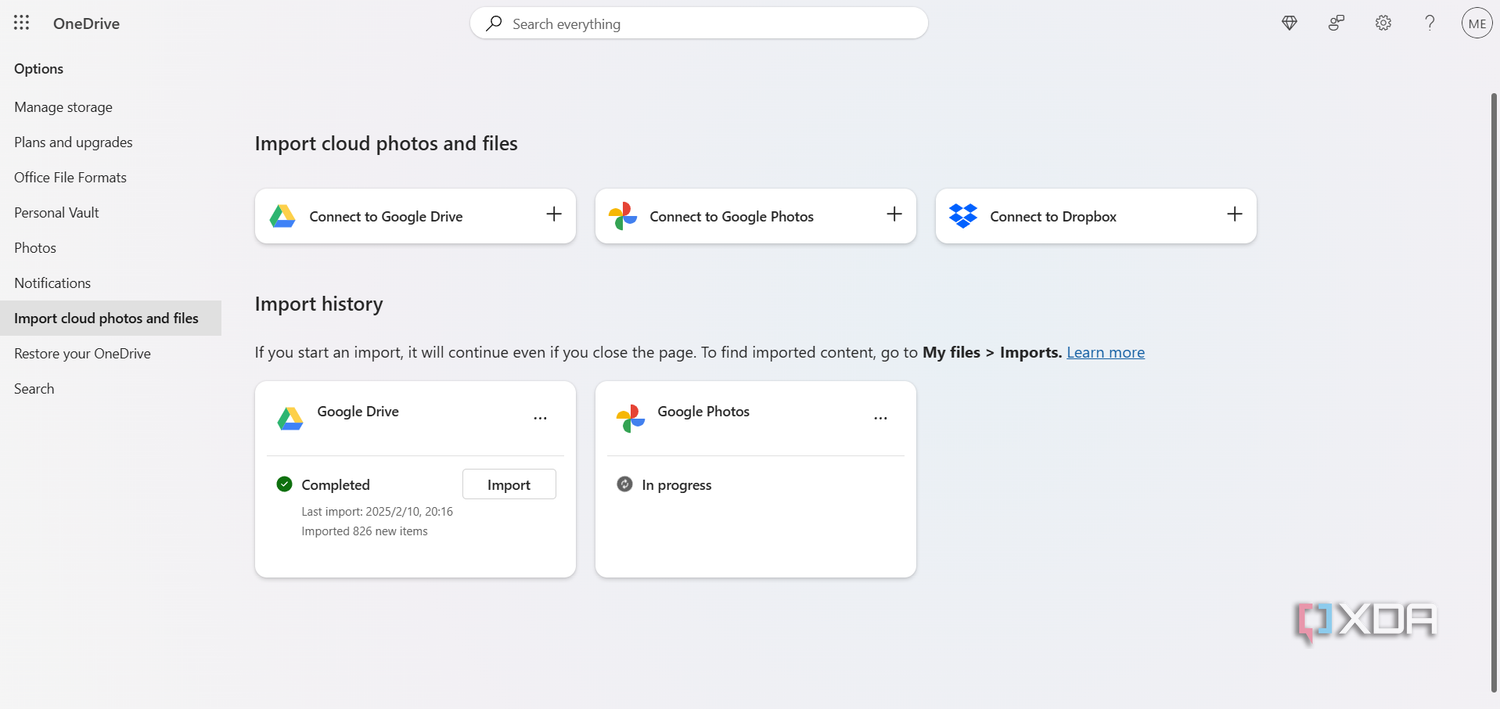Open Restore your OneDrive
This screenshot has height=709, width=1500.
[x=82, y=353]
